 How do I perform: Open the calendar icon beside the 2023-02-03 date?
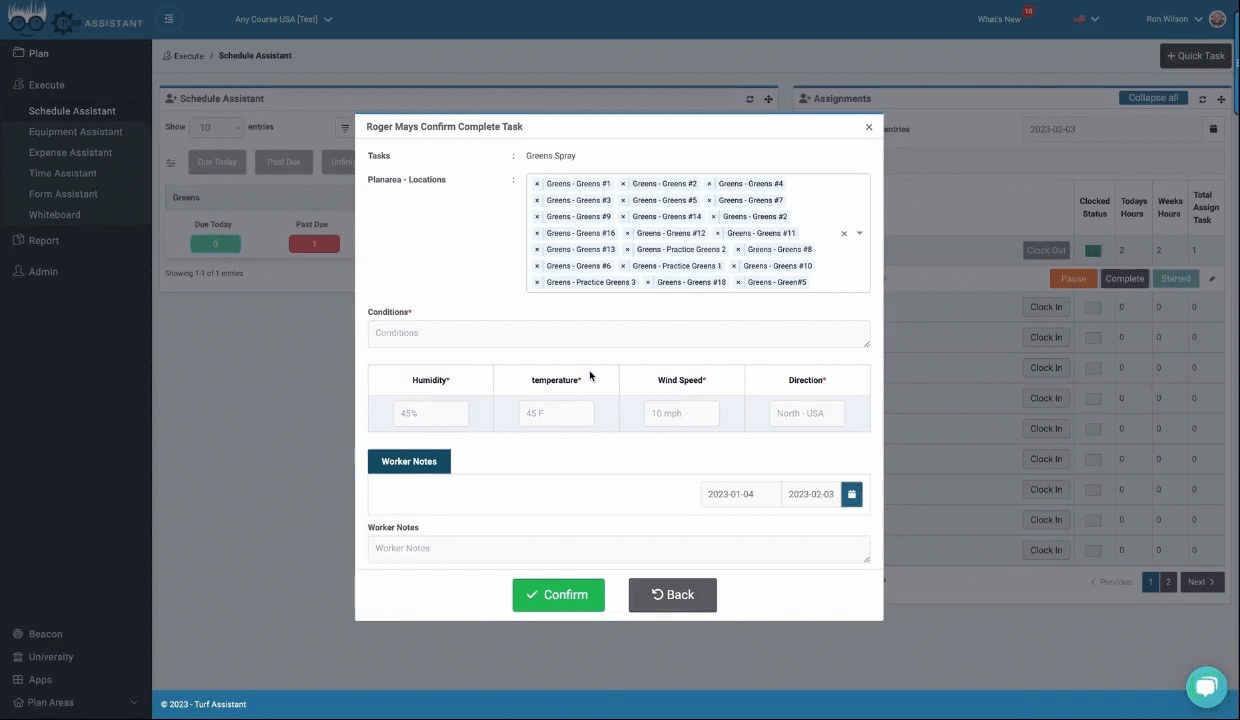pos(1213,128)
